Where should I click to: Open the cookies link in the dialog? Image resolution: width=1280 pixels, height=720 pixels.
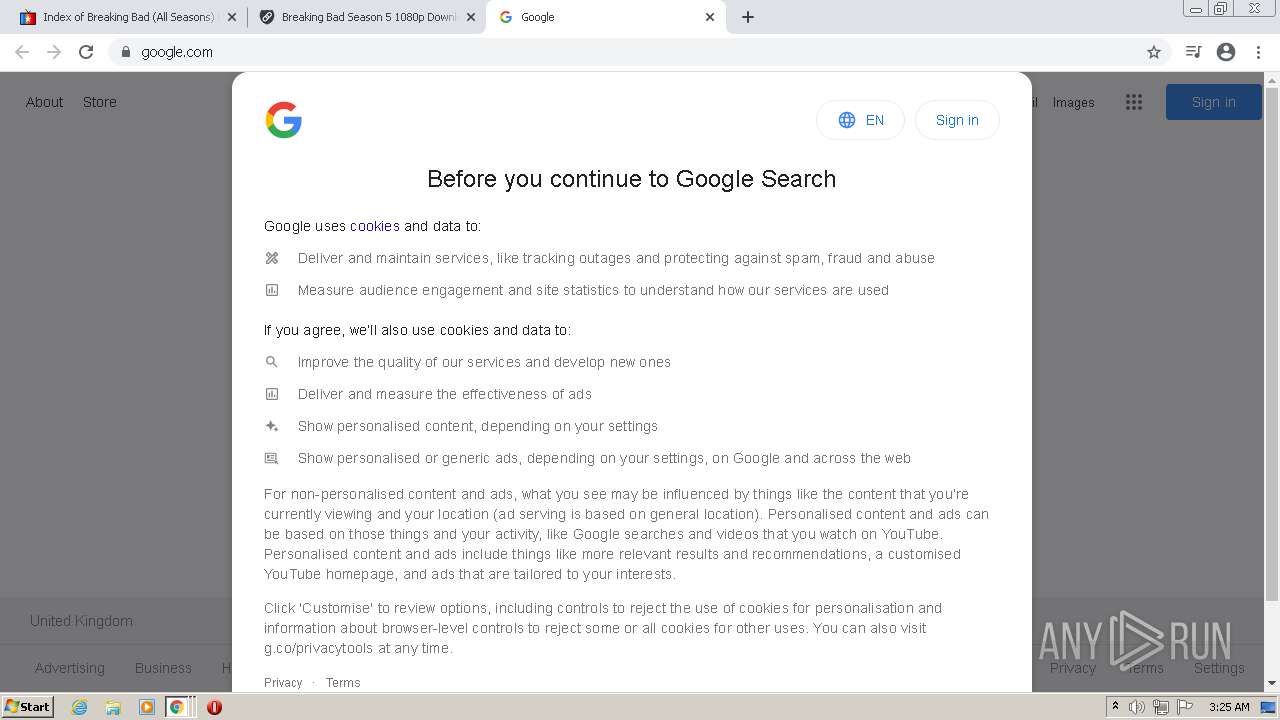point(375,226)
